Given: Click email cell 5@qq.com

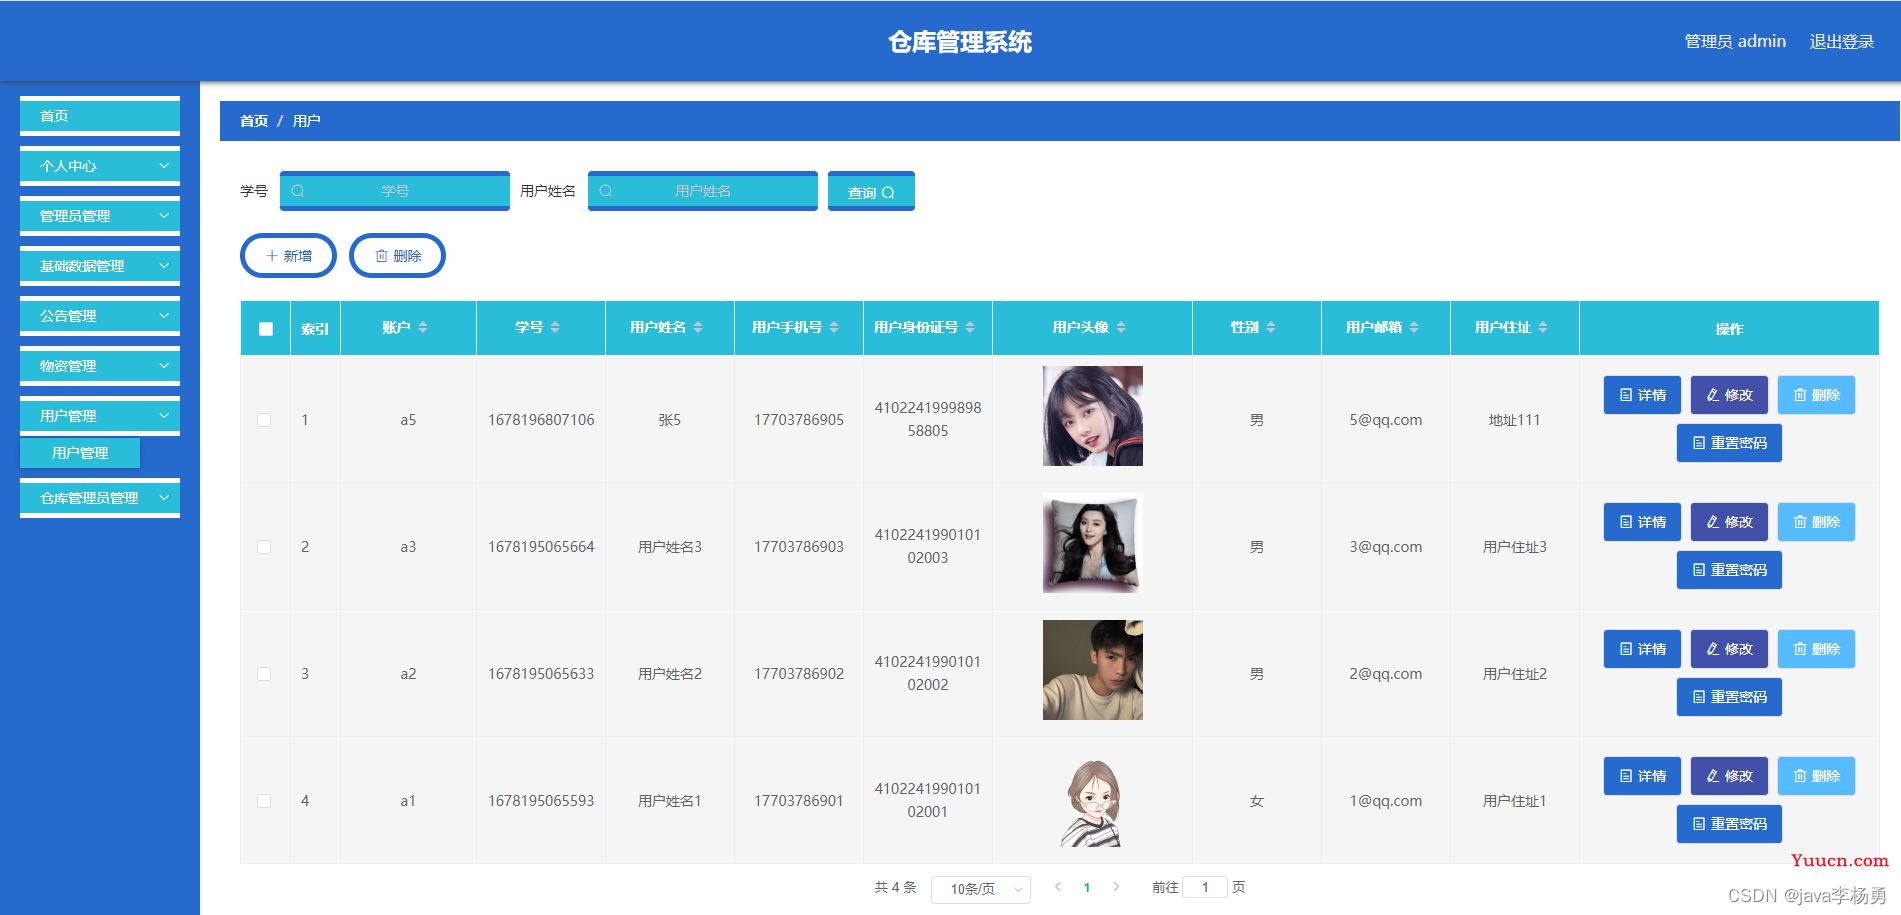Looking at the screenshot, I should 1386,420.
